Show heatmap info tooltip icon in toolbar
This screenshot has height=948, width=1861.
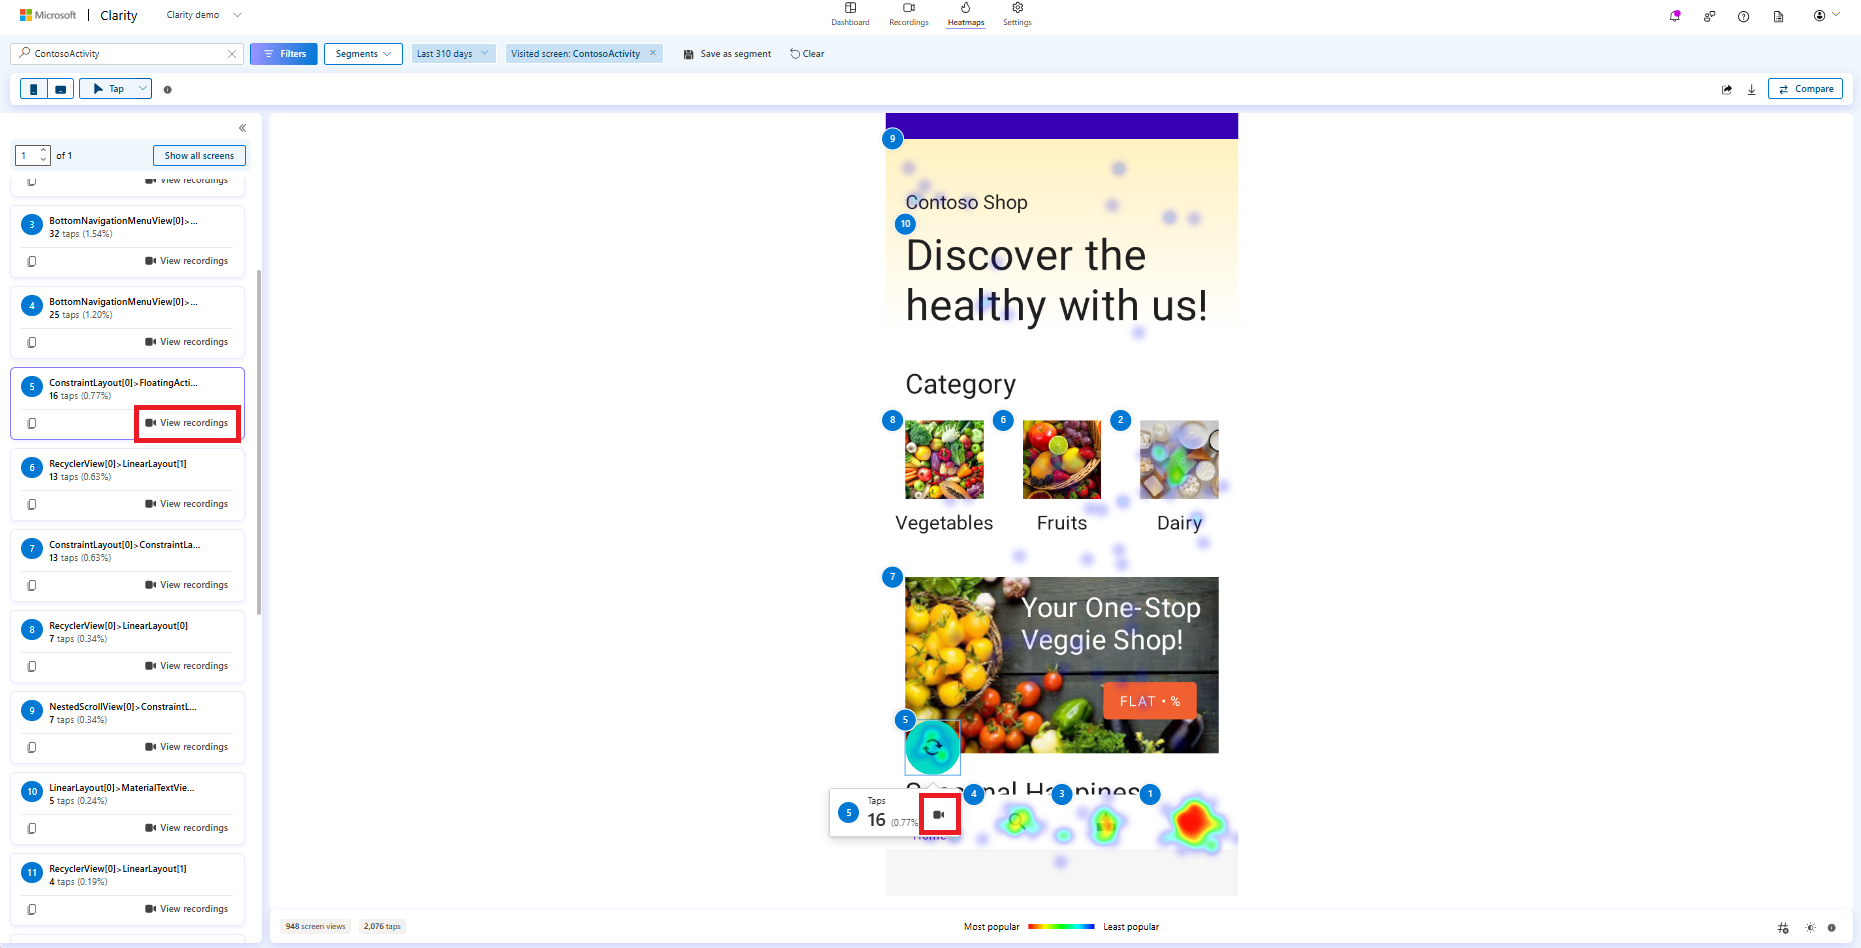(x=167, y=90)
